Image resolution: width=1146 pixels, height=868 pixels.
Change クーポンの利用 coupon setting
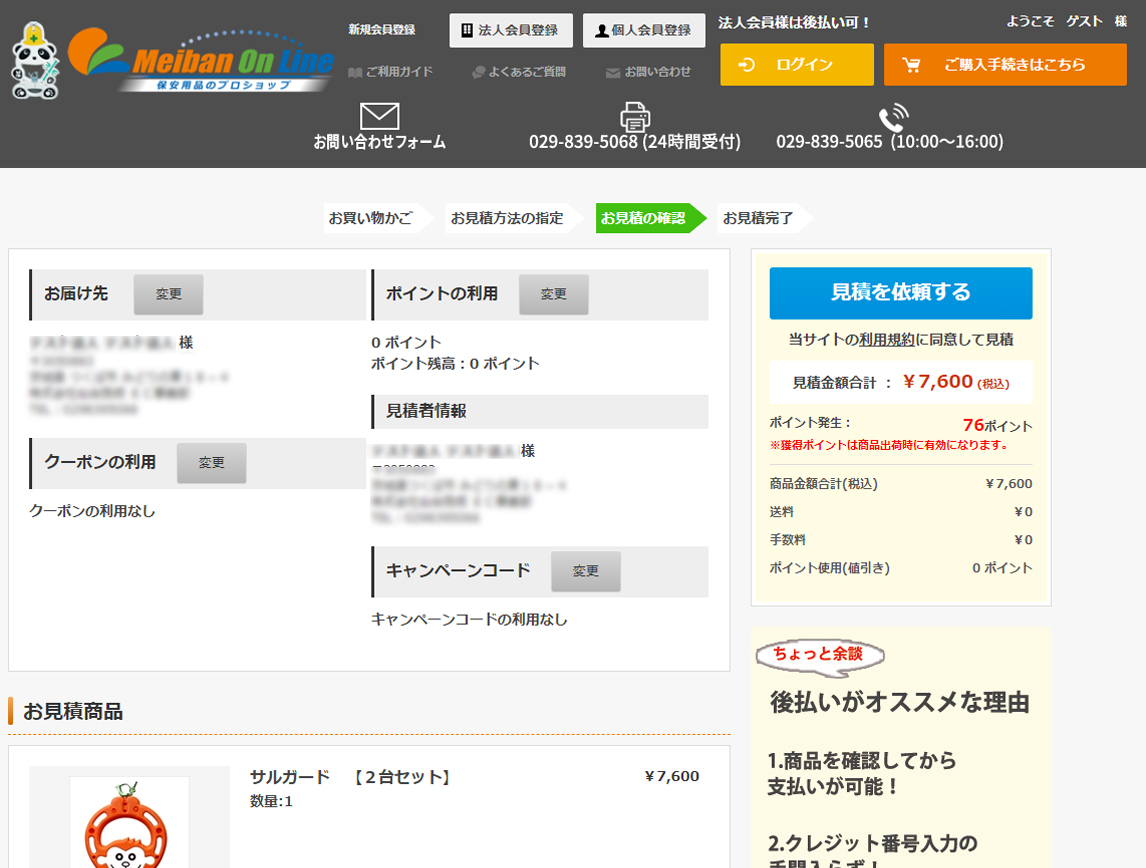click(x=211, y=463)
